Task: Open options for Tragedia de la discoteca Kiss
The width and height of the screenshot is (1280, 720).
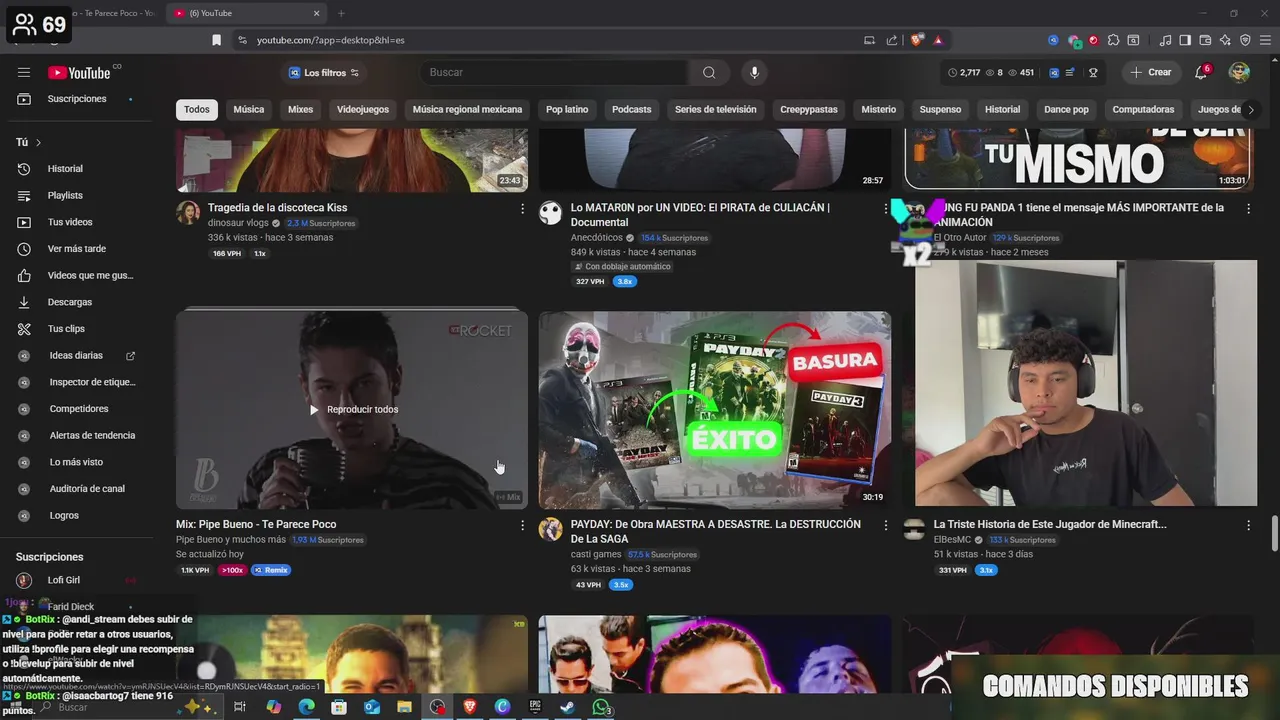Action: pos(522,208)
